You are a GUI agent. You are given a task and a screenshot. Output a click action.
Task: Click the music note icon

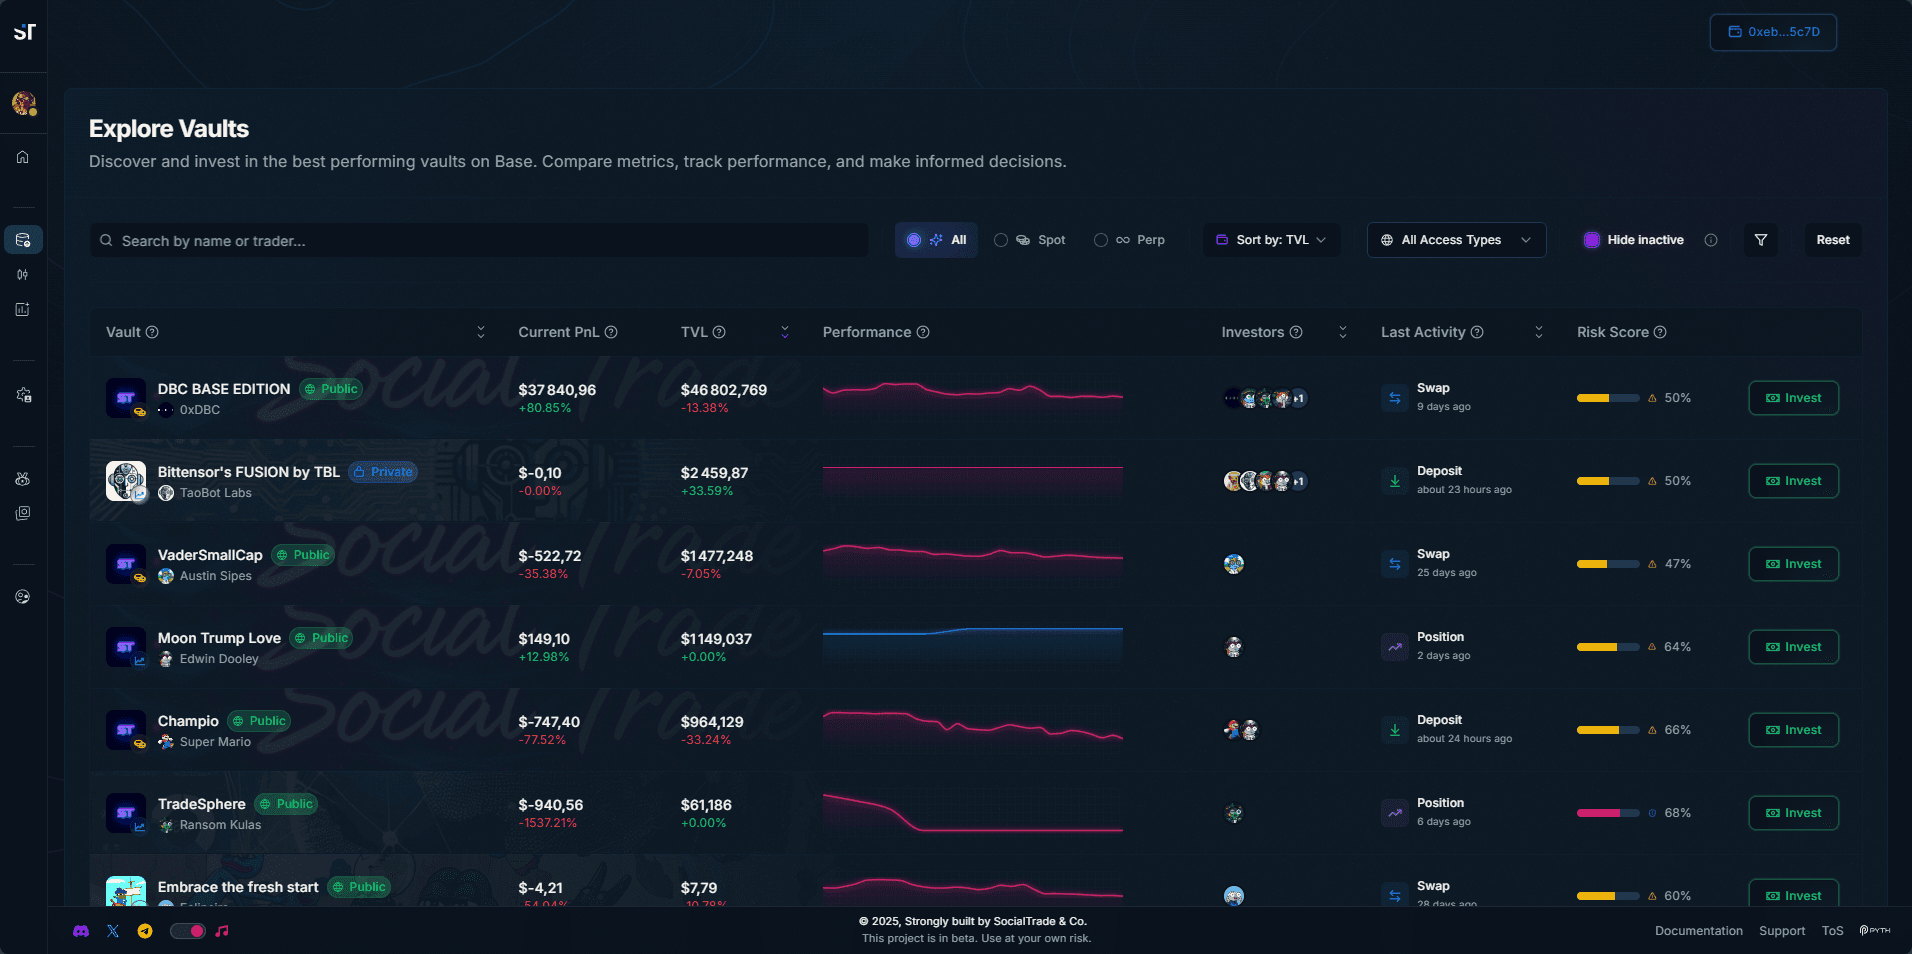(x=222, y=931)
